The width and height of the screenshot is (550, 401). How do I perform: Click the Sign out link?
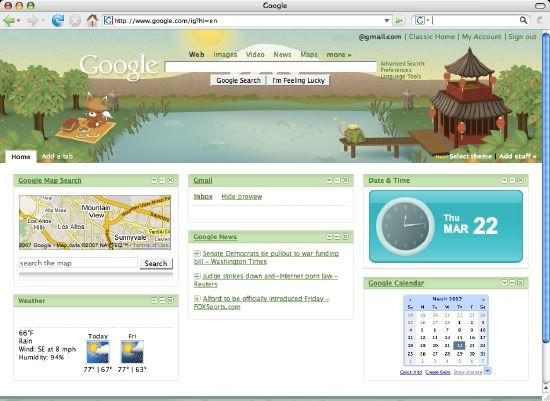(x=522, y=36)
